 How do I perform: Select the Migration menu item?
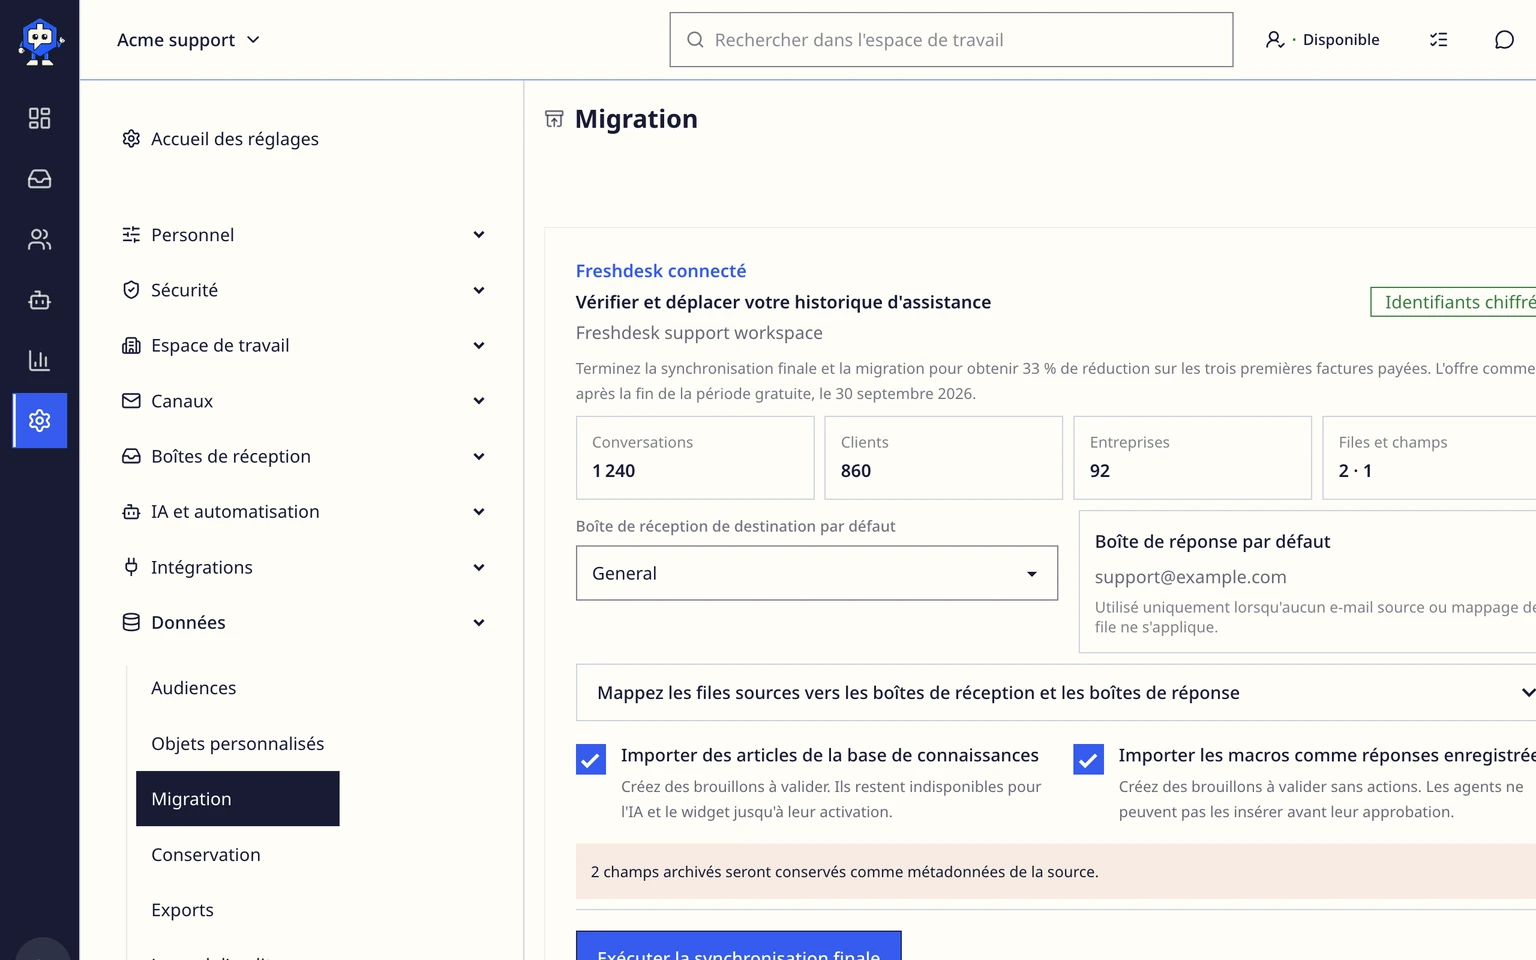click(x=238, y=798)
